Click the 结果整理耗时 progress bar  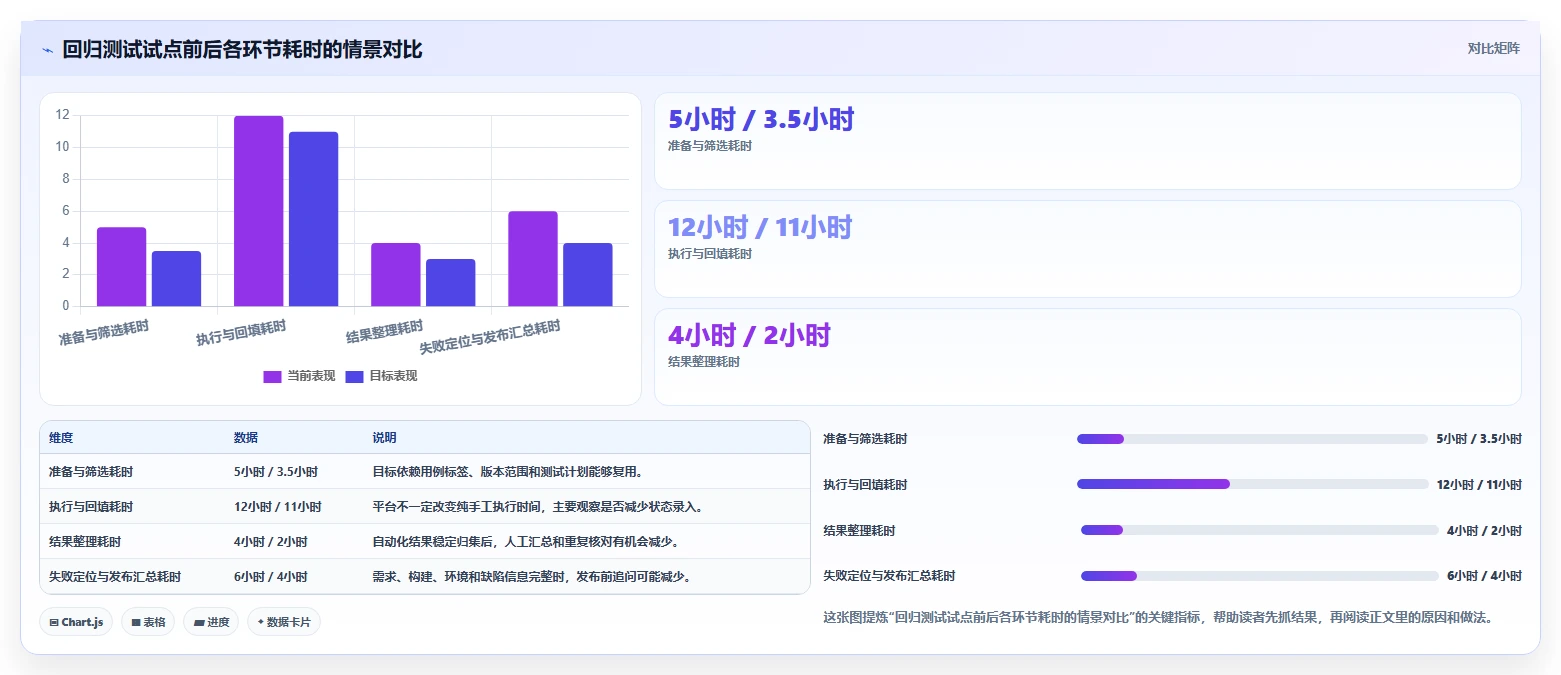click(x=1259, y=530)
